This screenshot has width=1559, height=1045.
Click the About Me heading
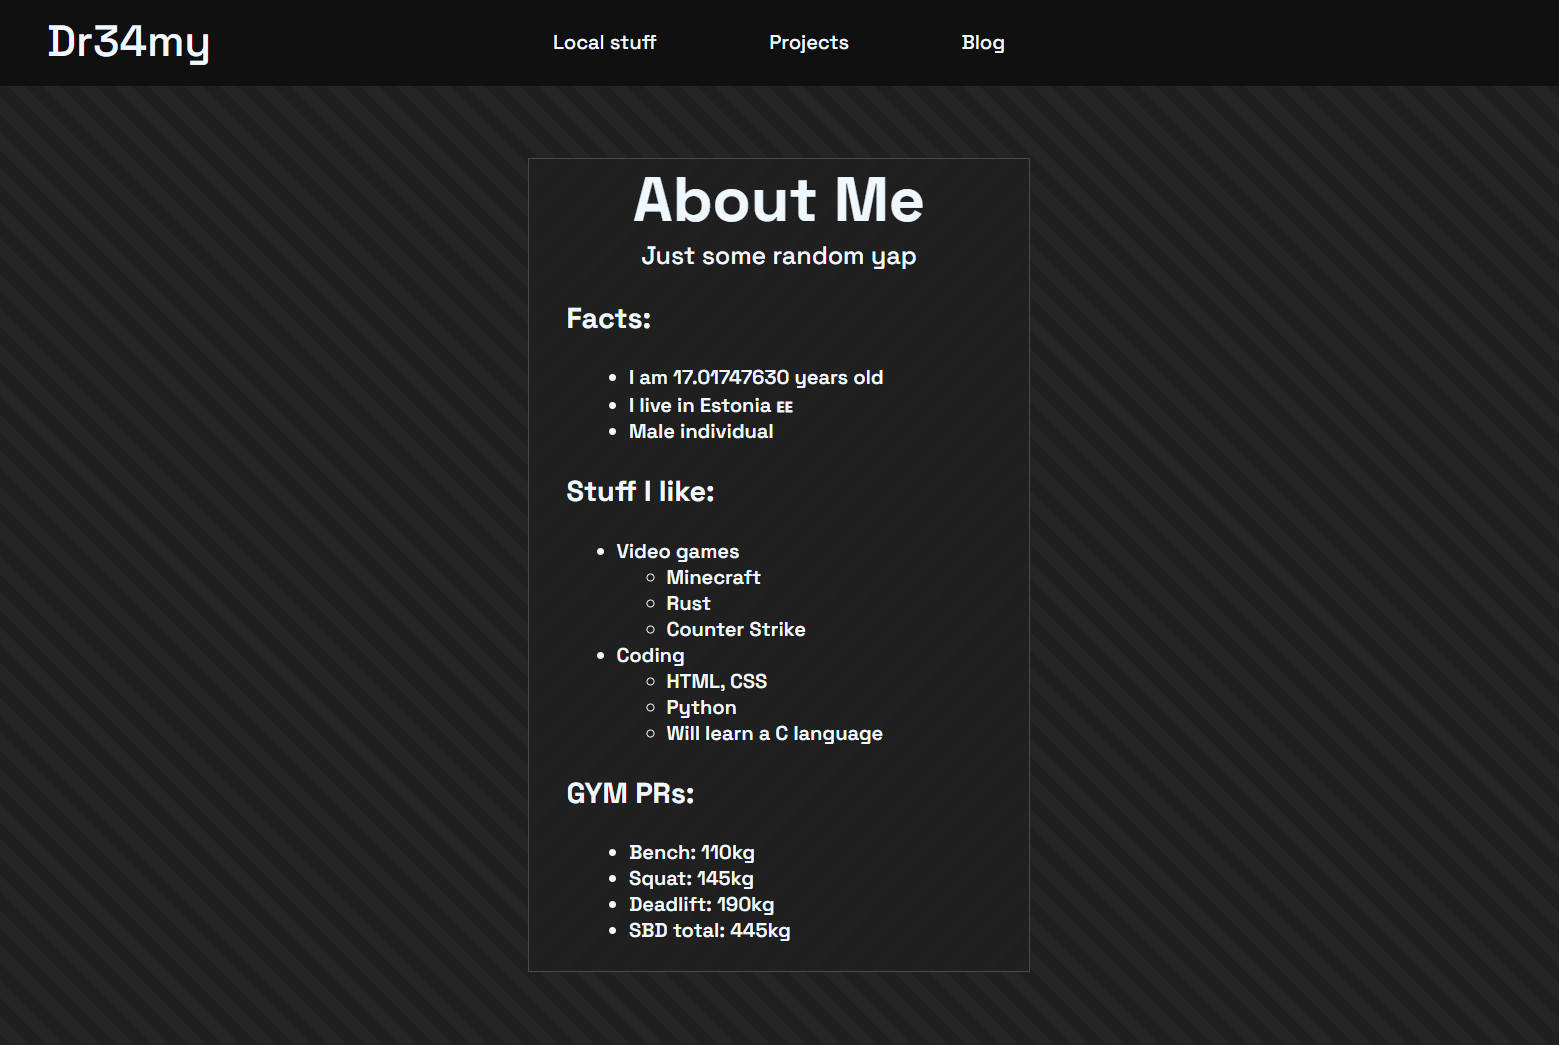[x=778, y=201]
